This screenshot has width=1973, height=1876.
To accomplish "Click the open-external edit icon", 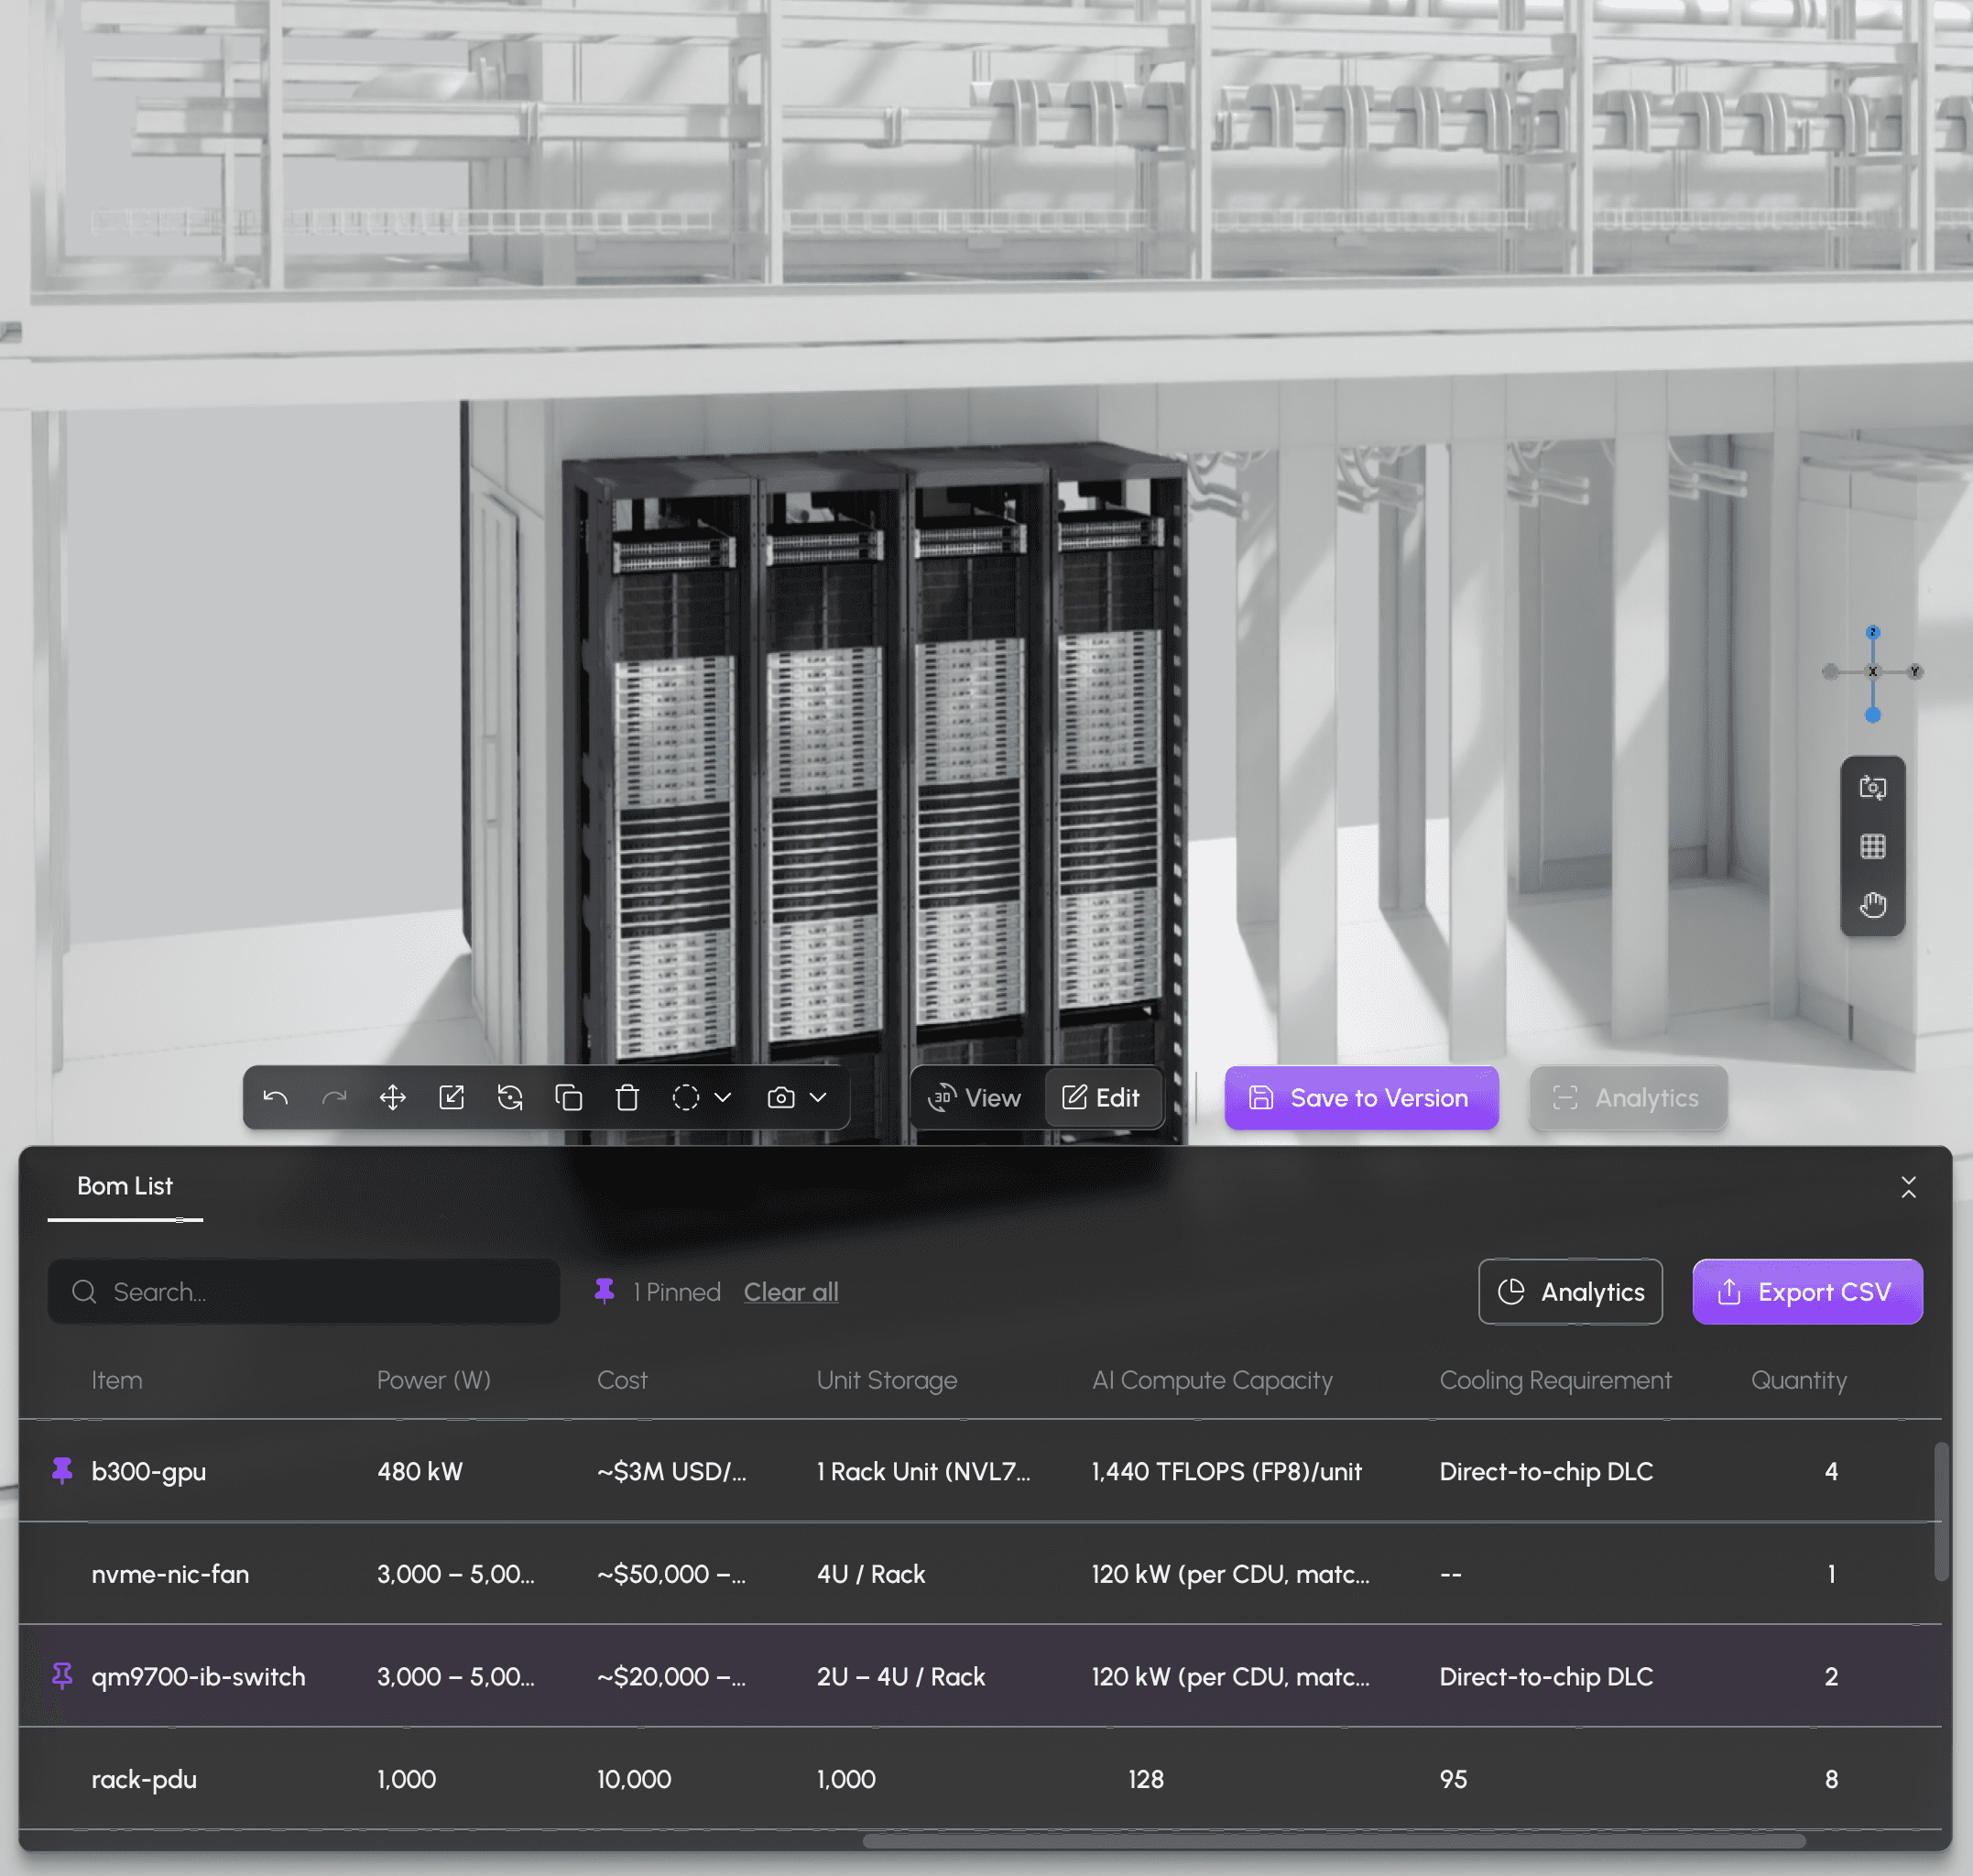I will [x=452, y=1098].
